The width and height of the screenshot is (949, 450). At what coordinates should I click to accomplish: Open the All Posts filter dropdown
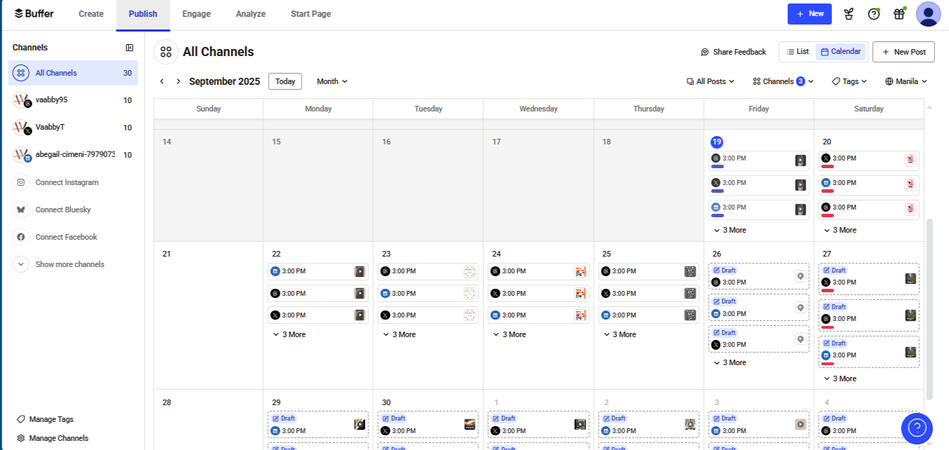[711, 81]
